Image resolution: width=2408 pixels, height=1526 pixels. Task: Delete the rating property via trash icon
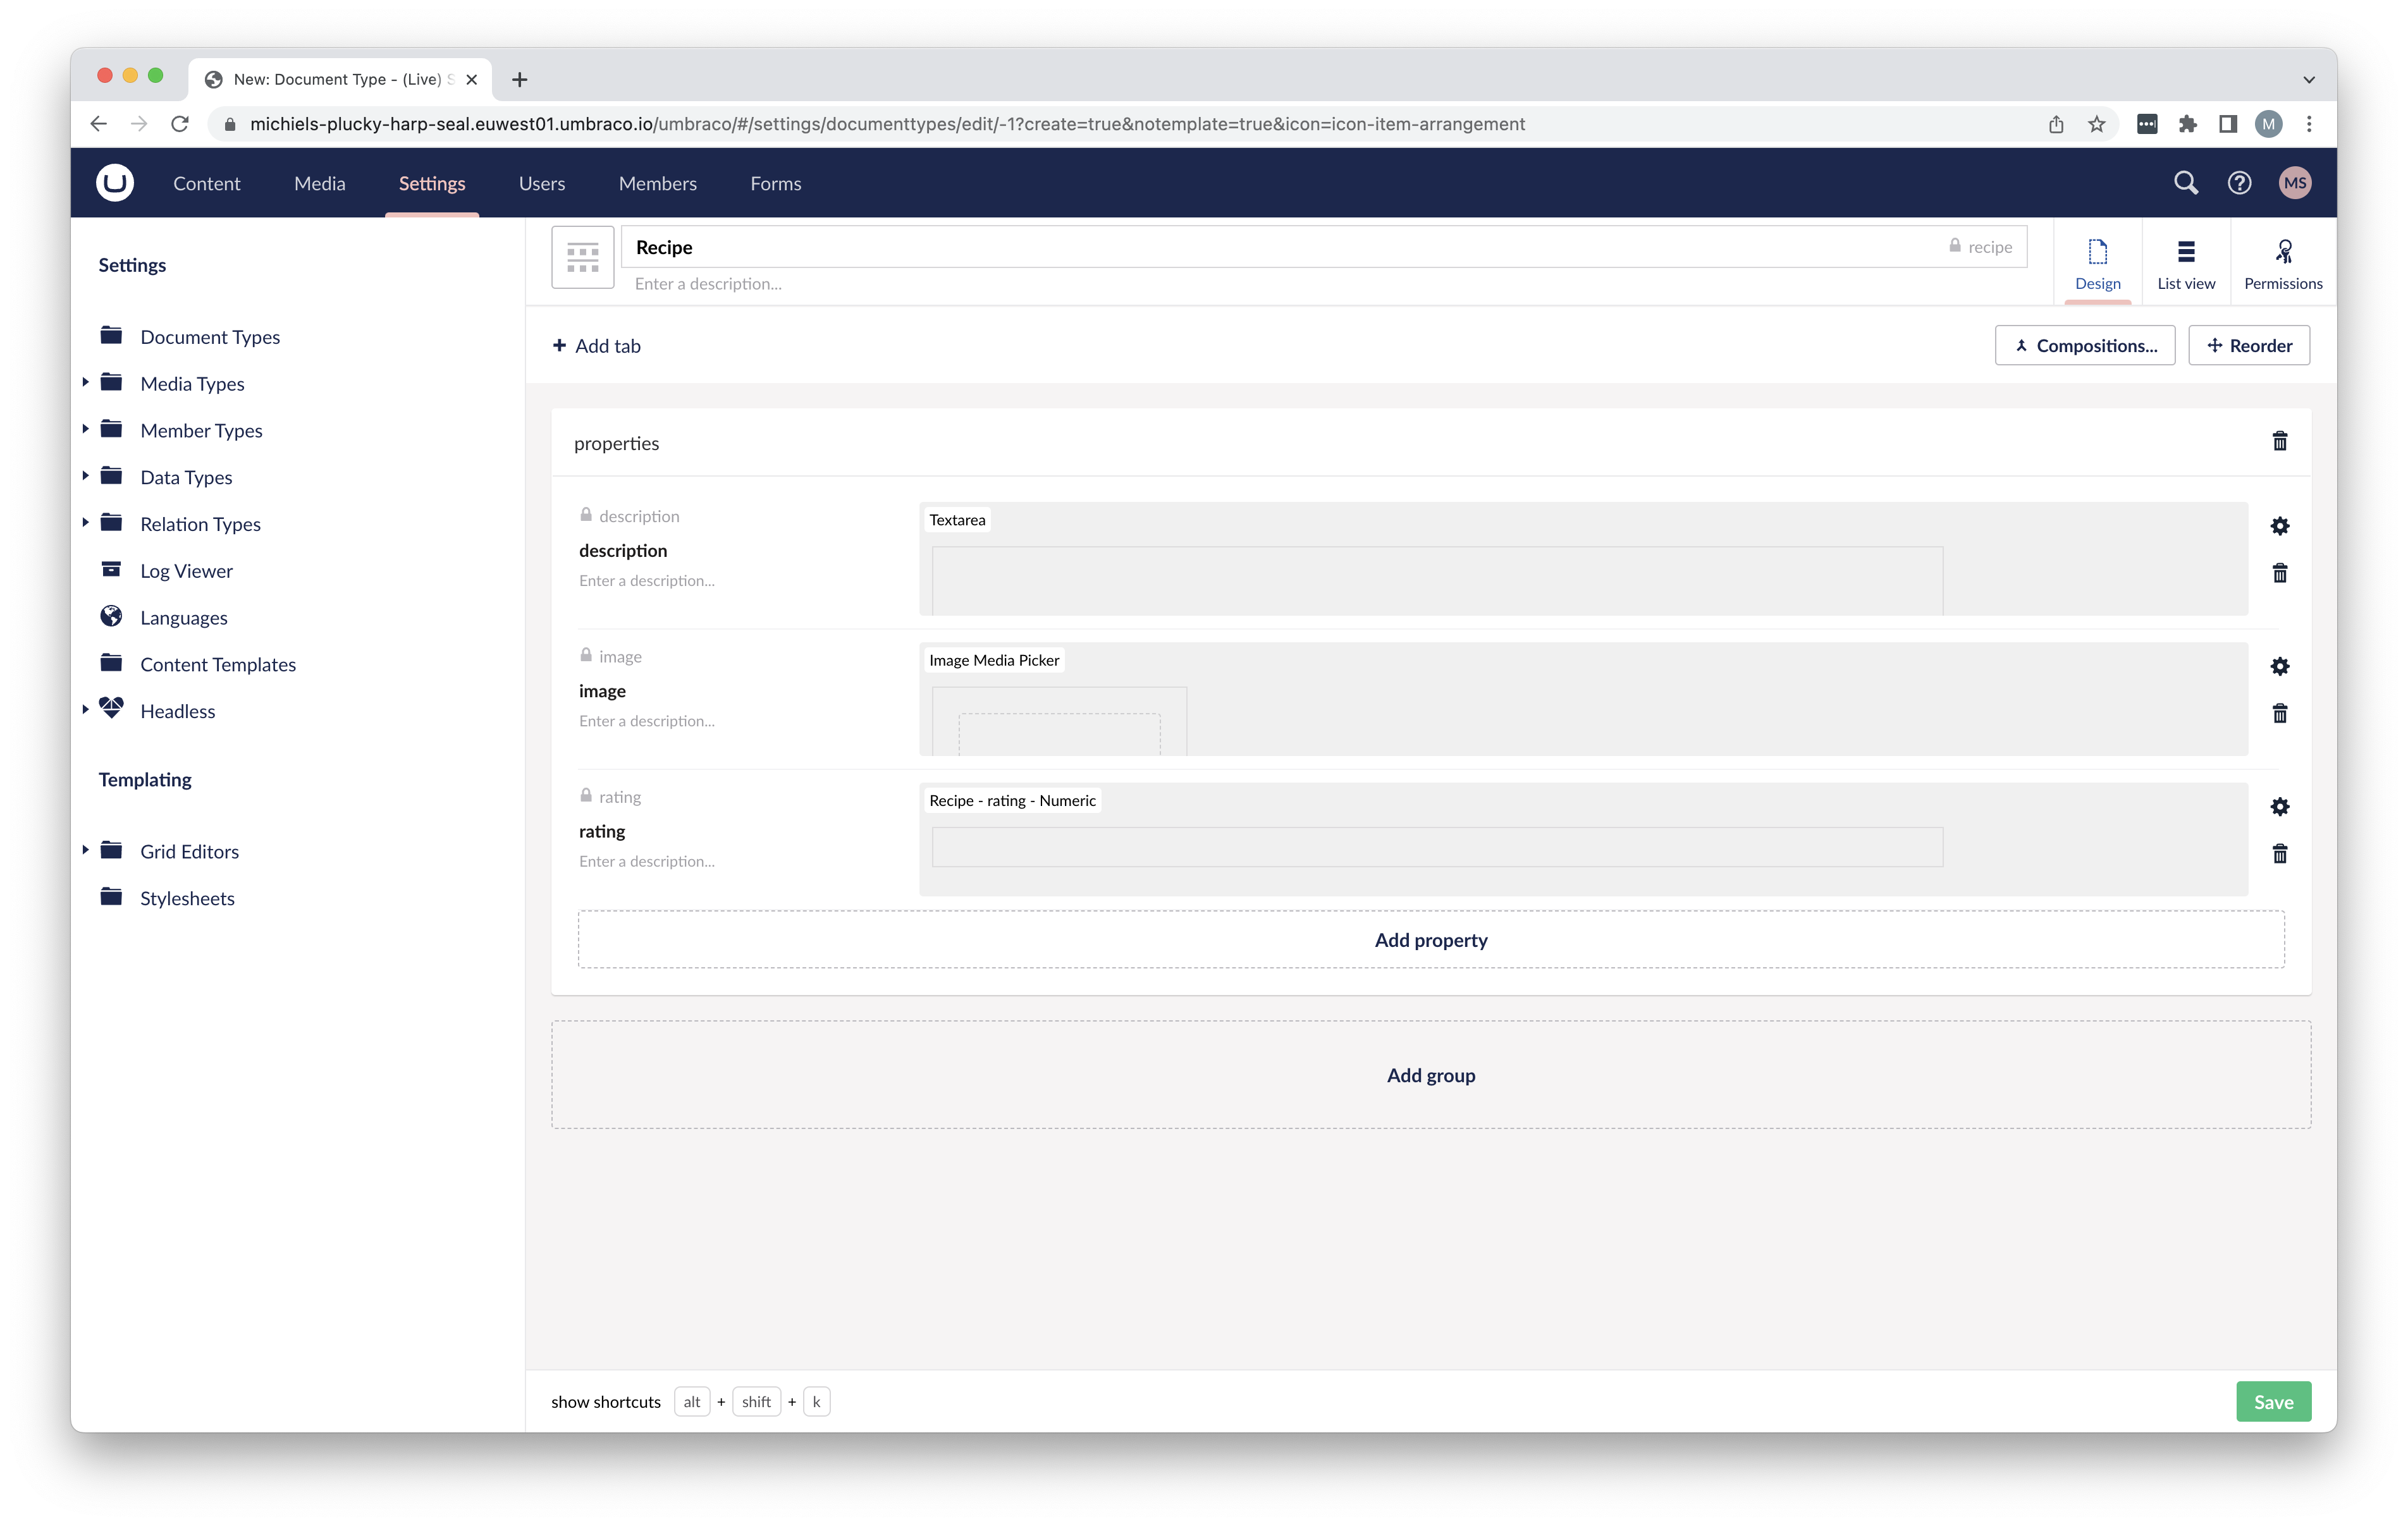(x=2280, y=853)
